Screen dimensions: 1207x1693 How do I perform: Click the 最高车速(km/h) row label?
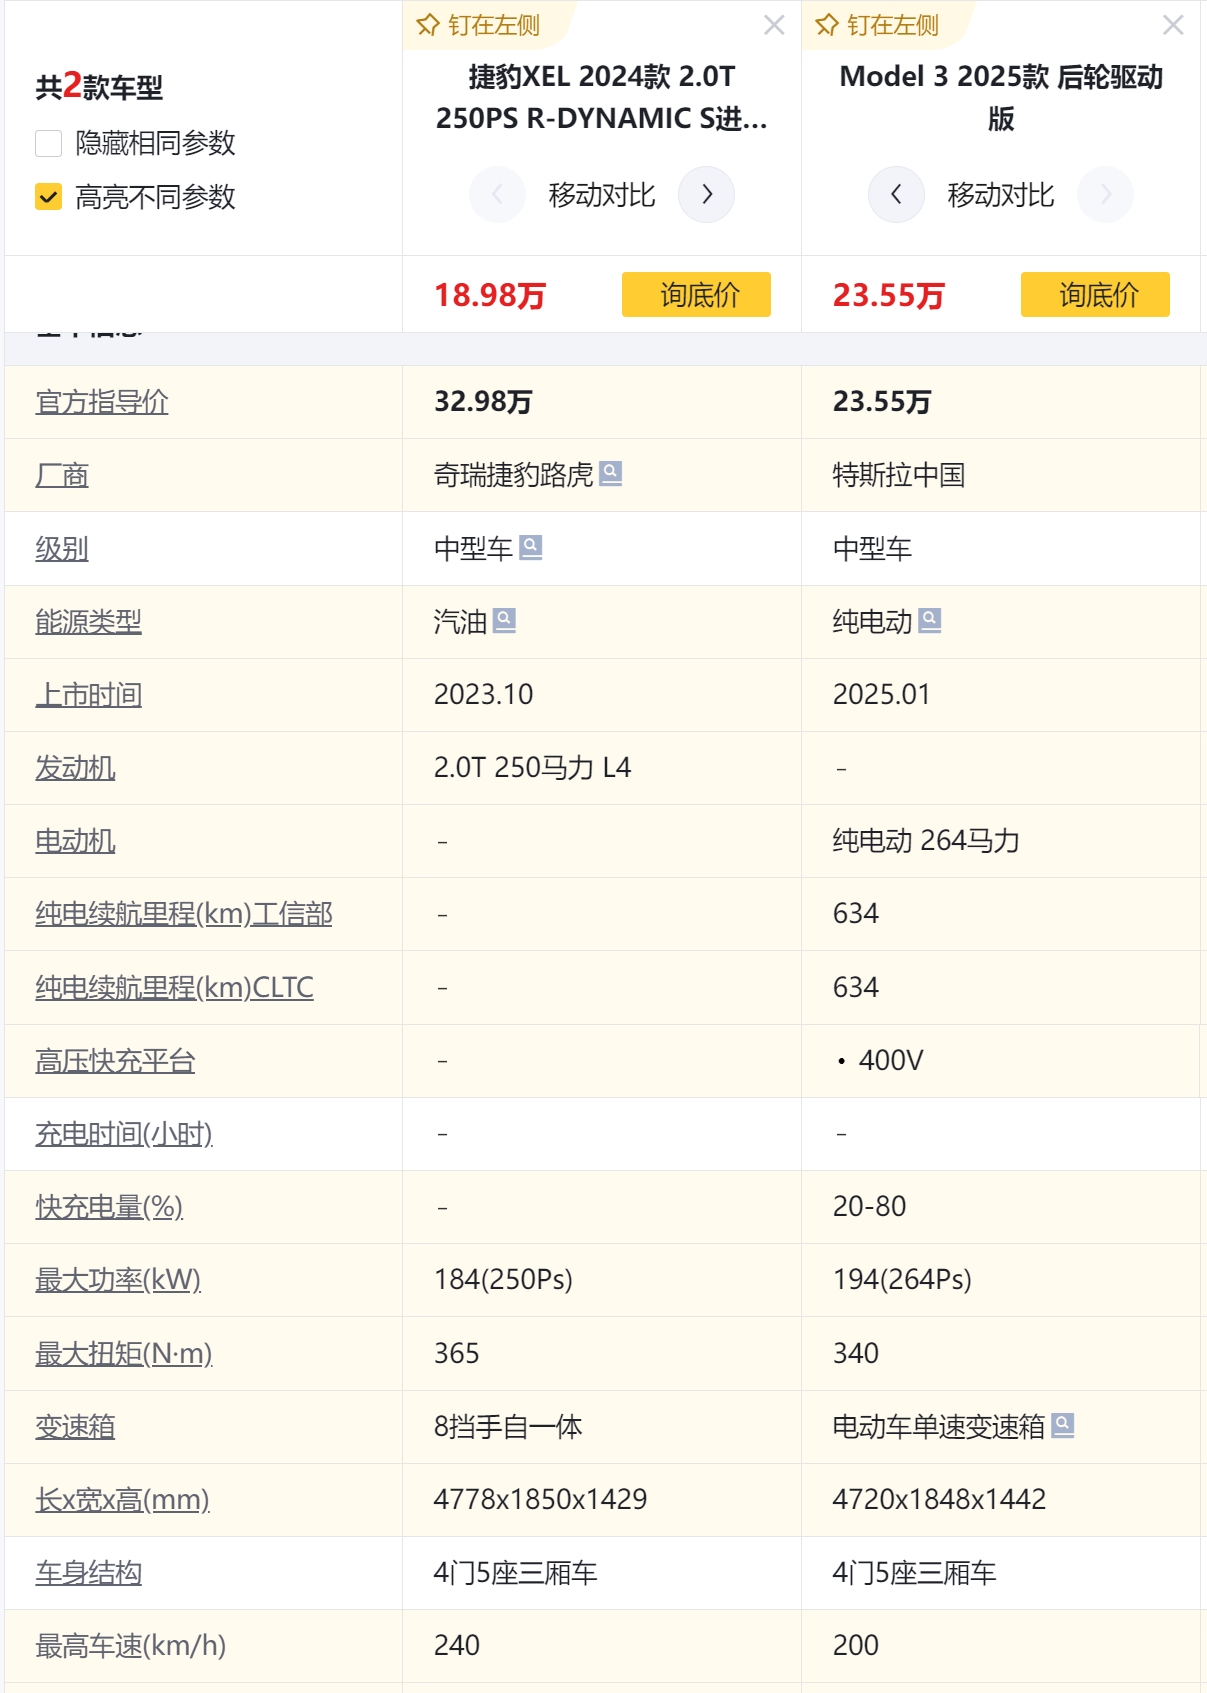pyautogui.click(x=130, y=1646)
